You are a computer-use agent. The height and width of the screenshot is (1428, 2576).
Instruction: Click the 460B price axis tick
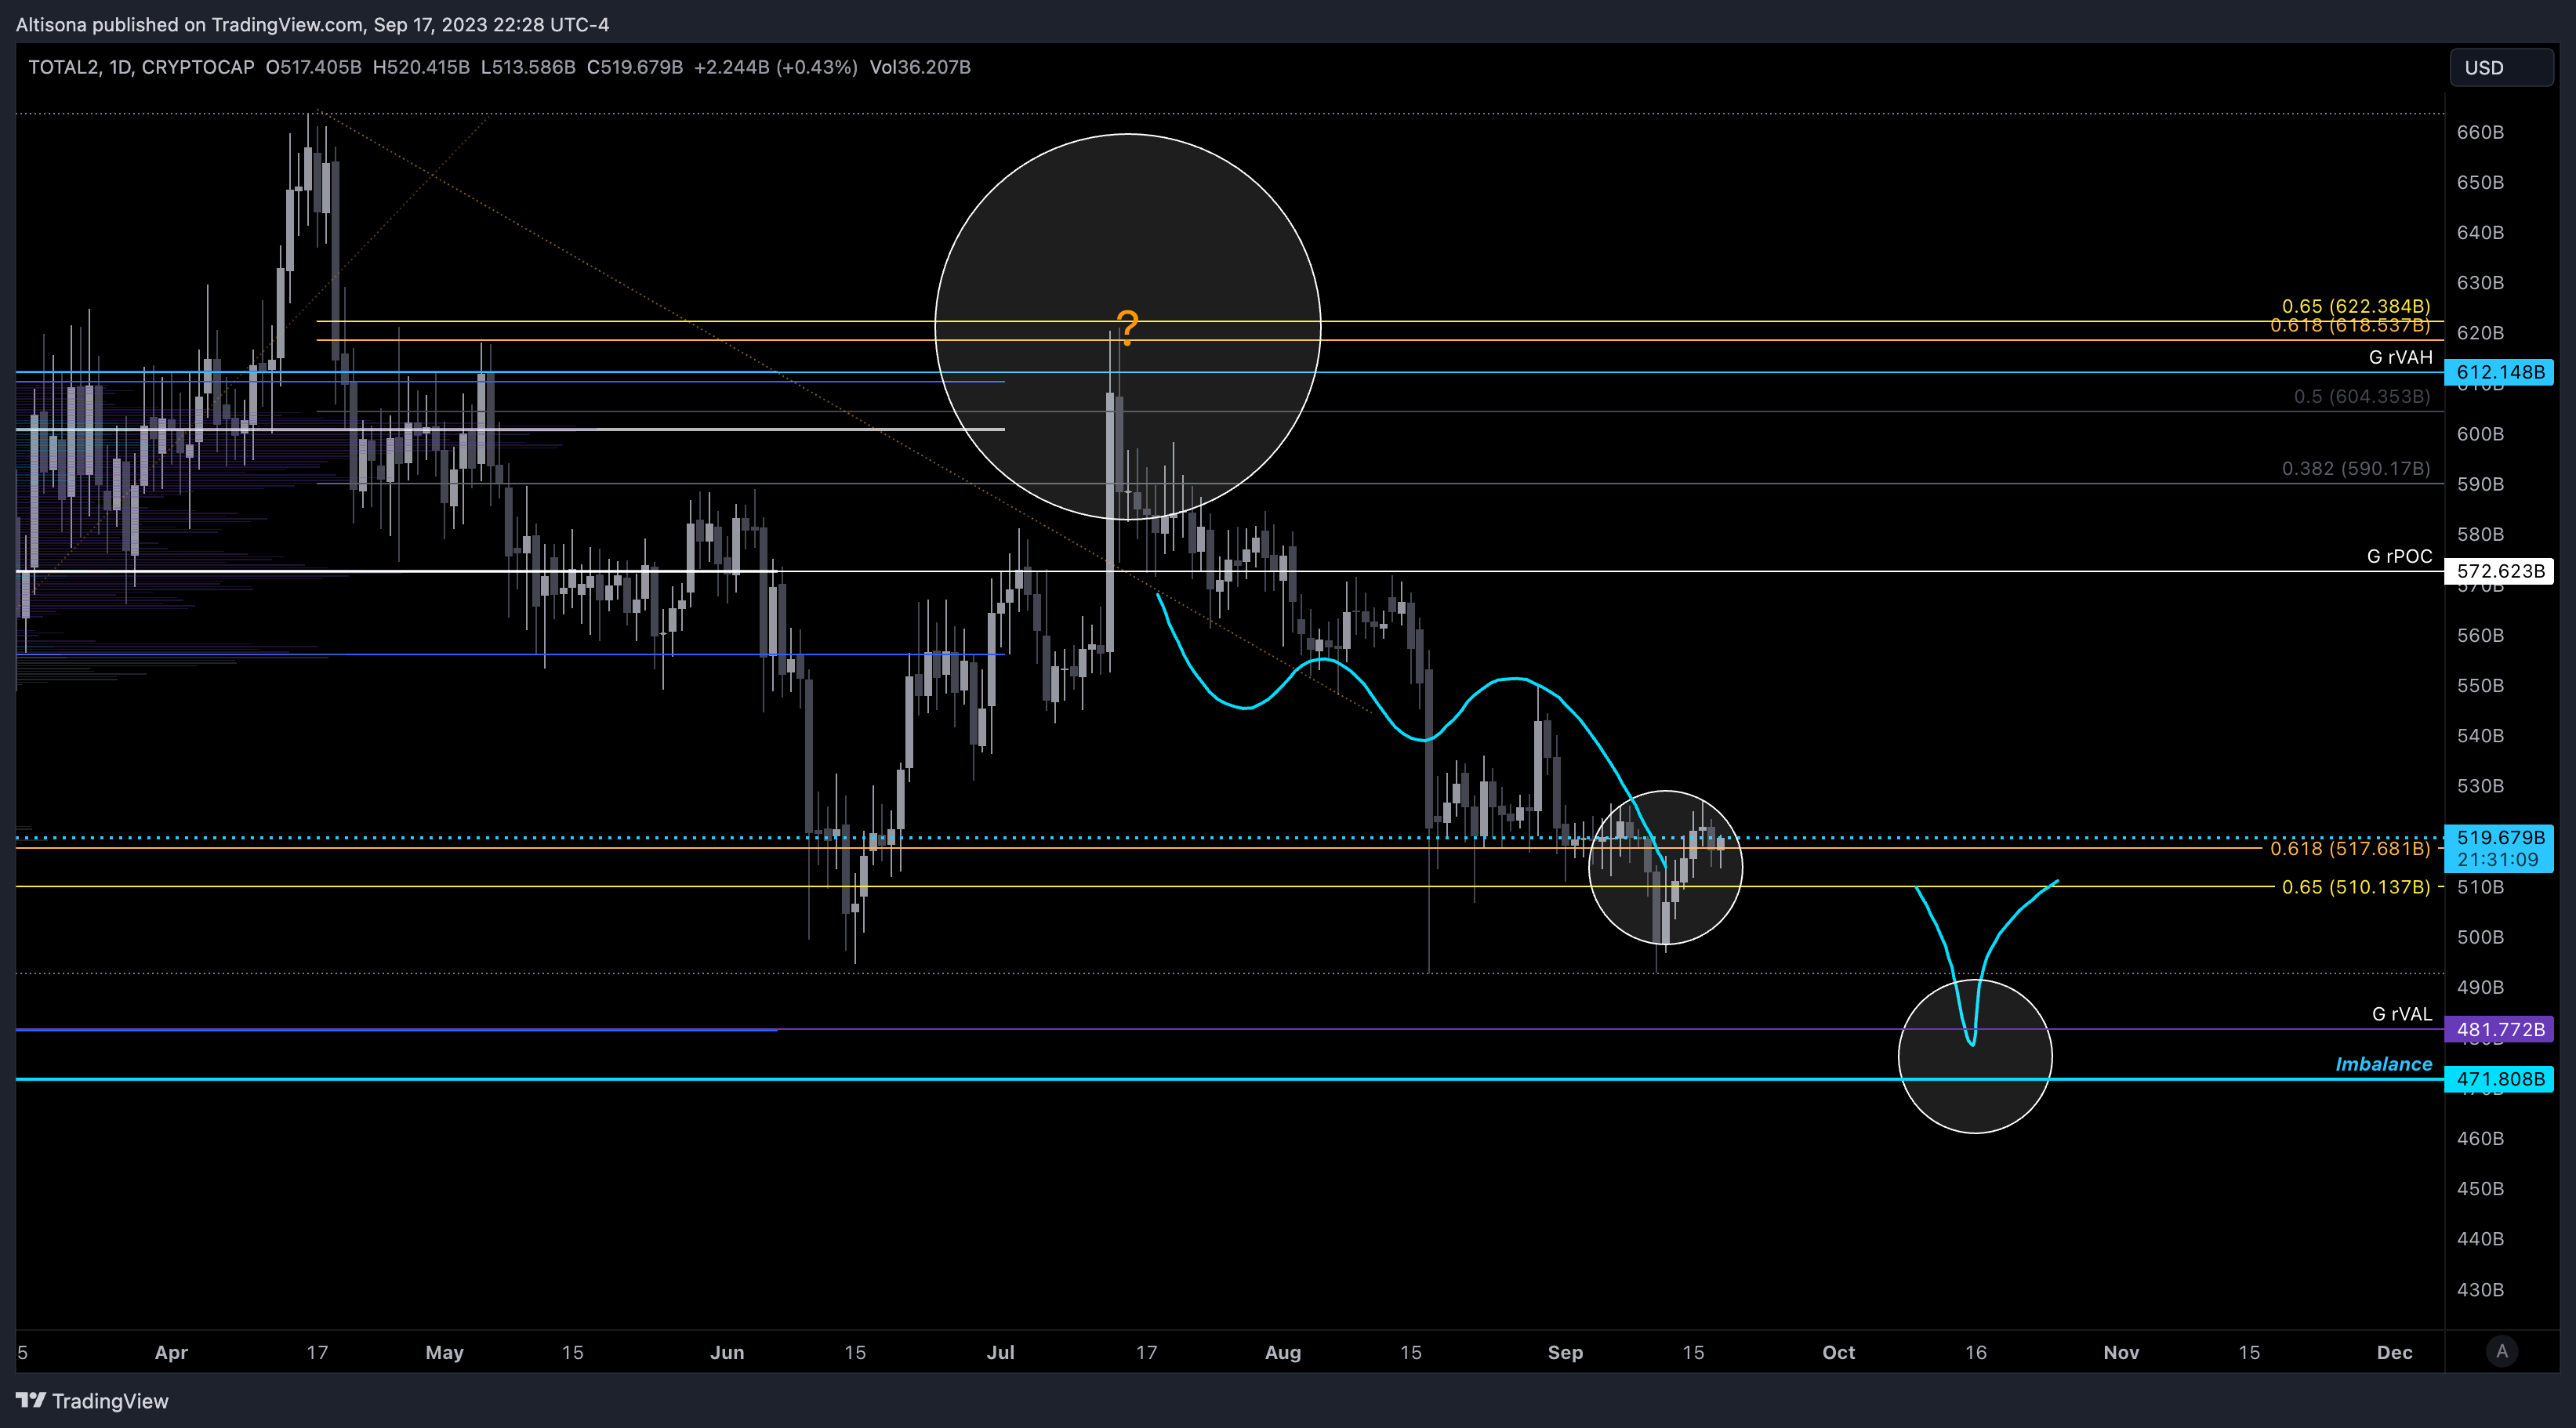[x=2480, y=1138]
